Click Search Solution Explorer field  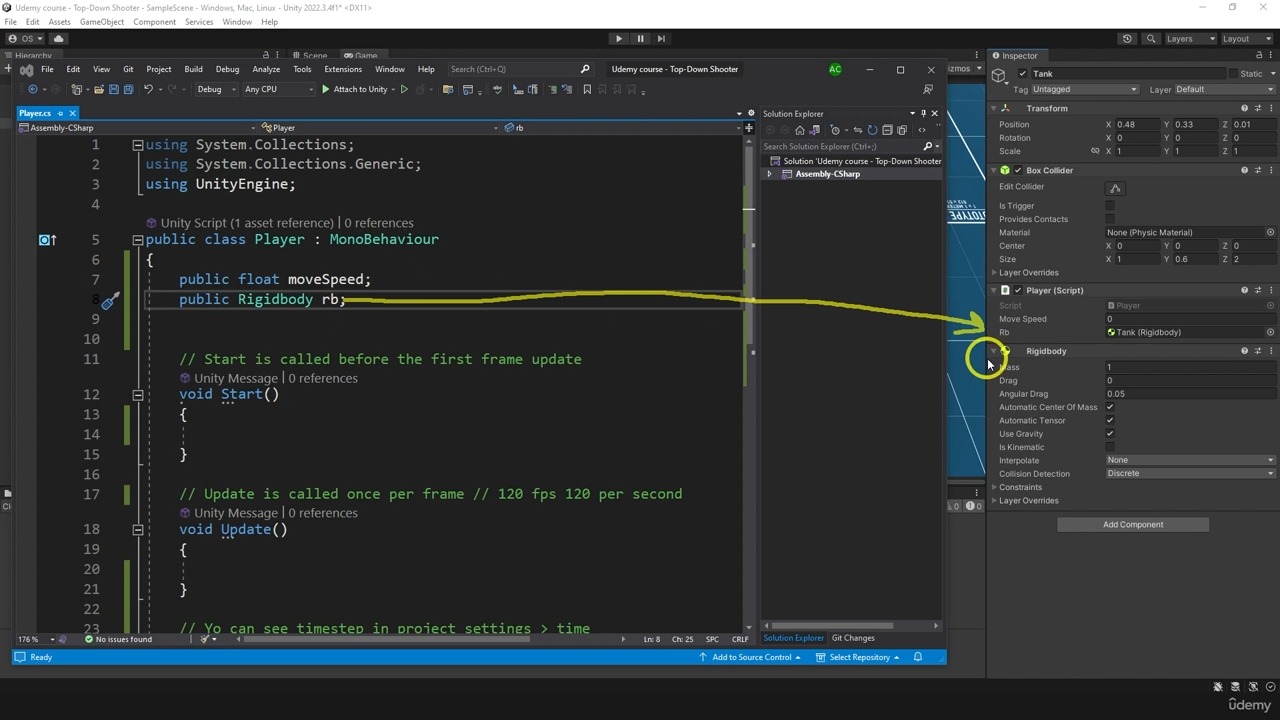850,146
